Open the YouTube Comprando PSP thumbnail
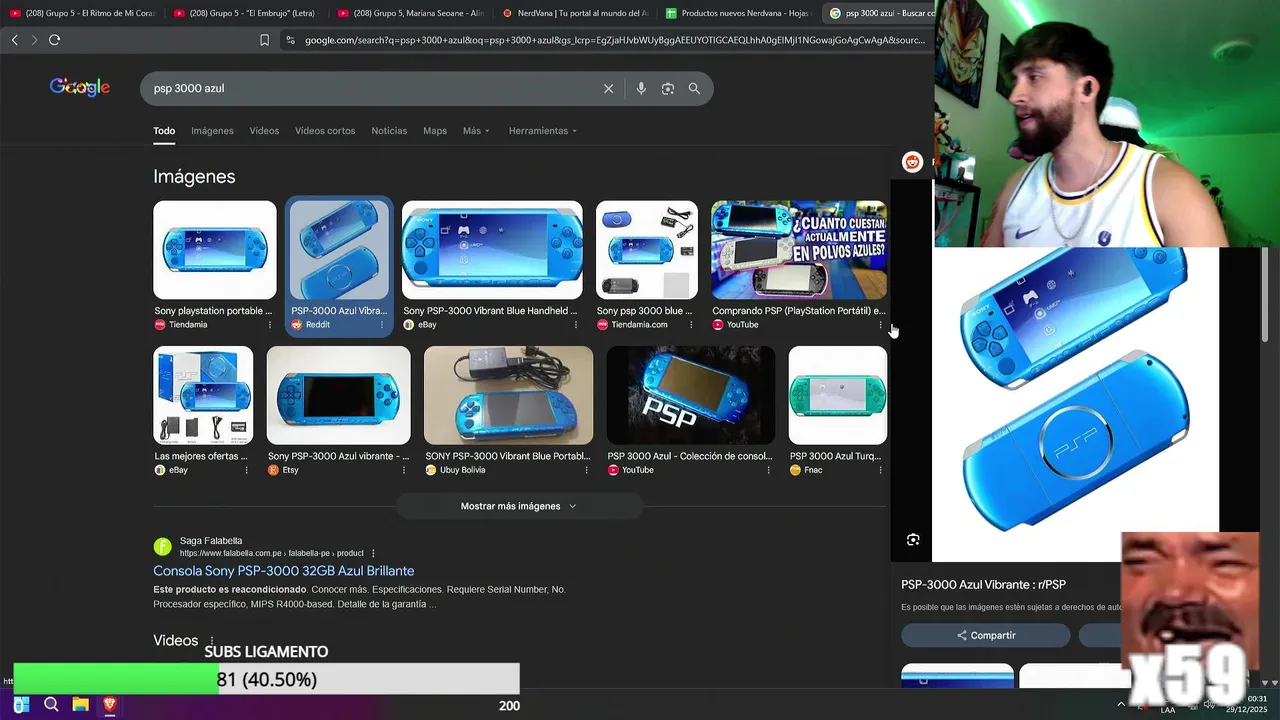Image resolution: width=1280 pixels, height=720 pixels. click(798, 250)
